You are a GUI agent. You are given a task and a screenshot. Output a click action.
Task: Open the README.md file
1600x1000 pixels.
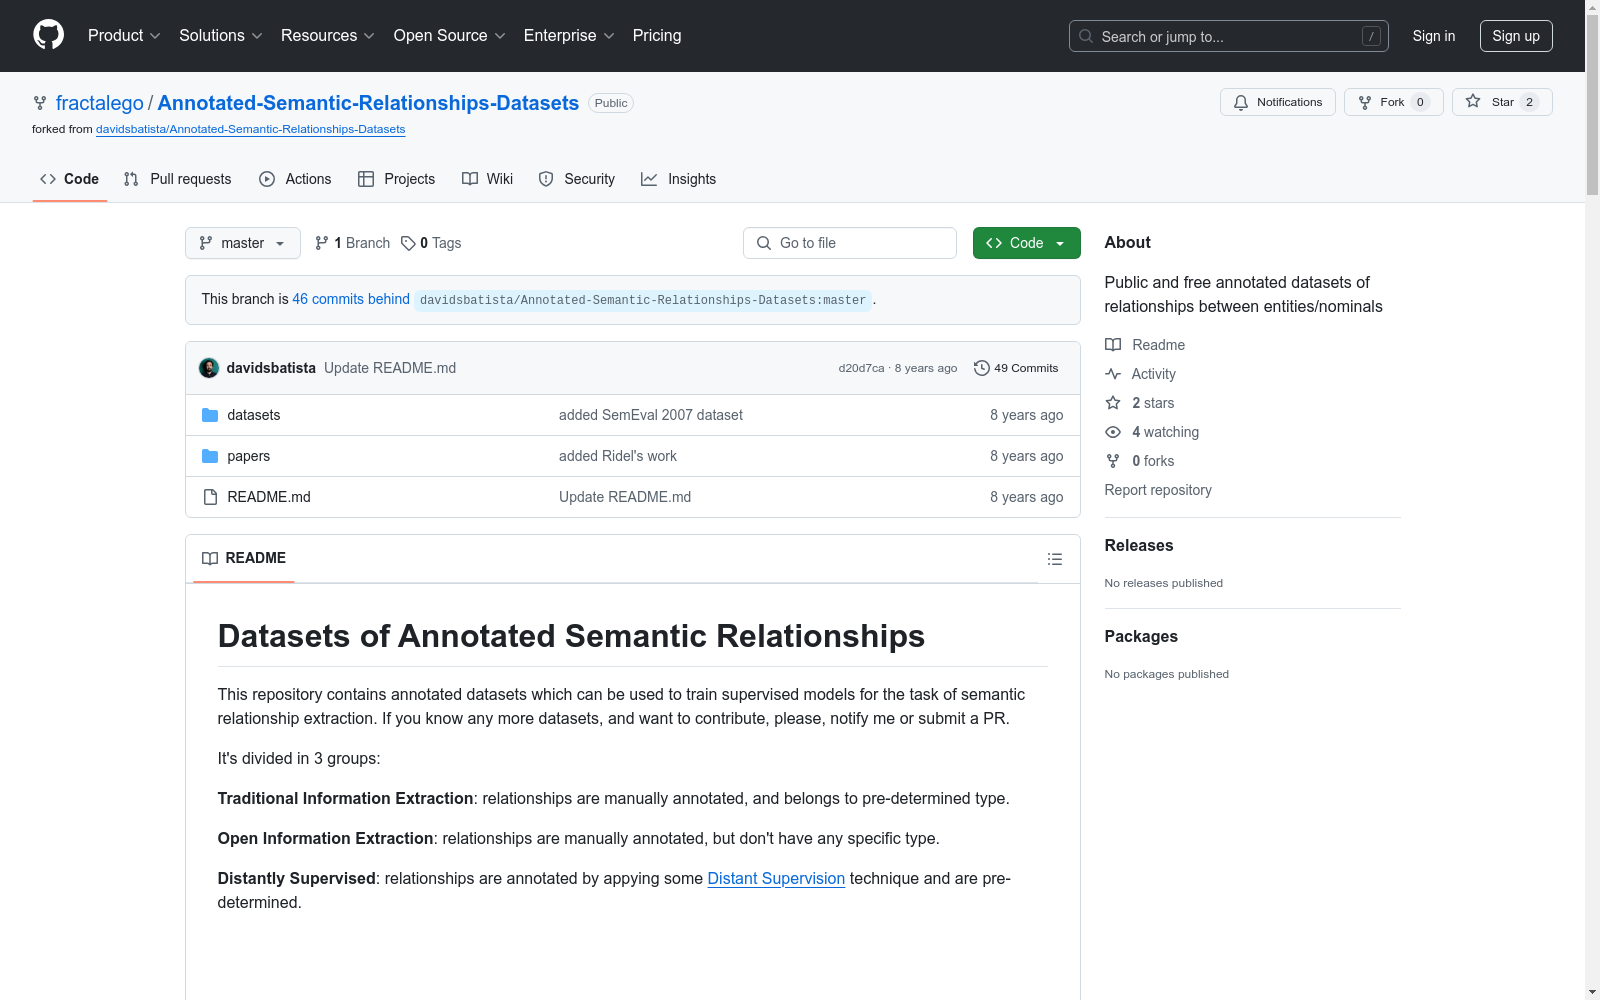tap(269, 497)
